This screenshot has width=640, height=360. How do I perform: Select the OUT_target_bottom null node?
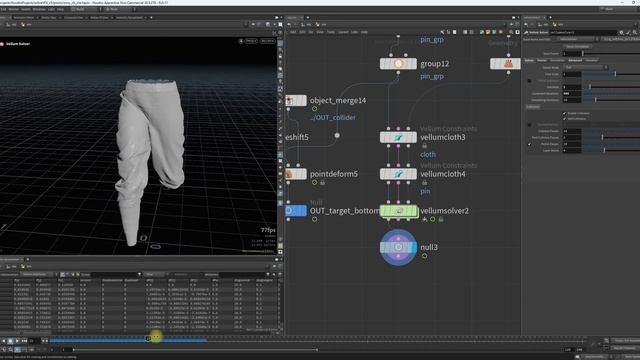tap(296, 211)
